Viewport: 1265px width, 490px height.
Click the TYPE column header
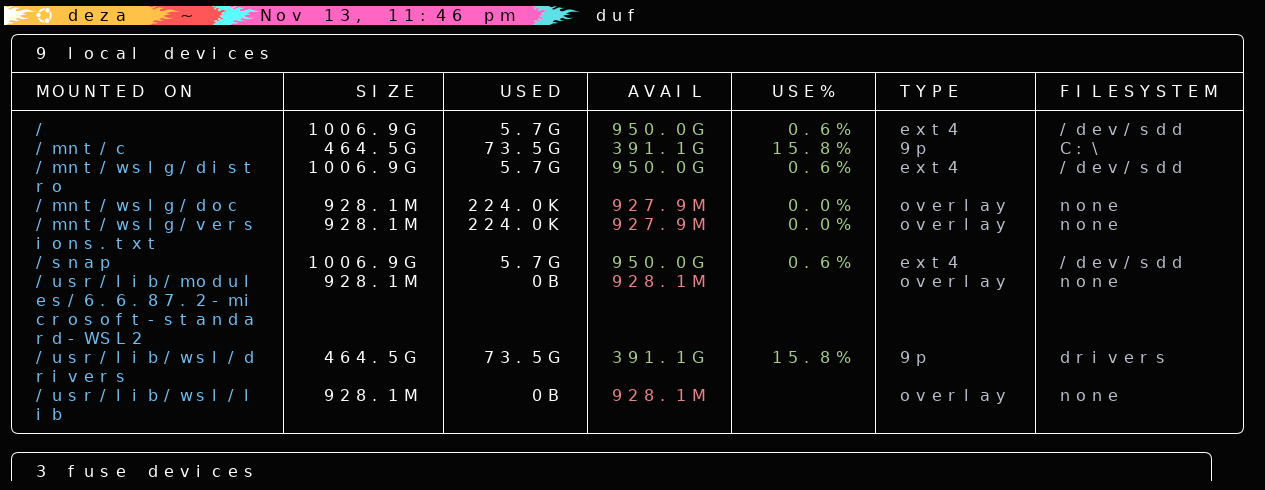click(x=930, y=92)
